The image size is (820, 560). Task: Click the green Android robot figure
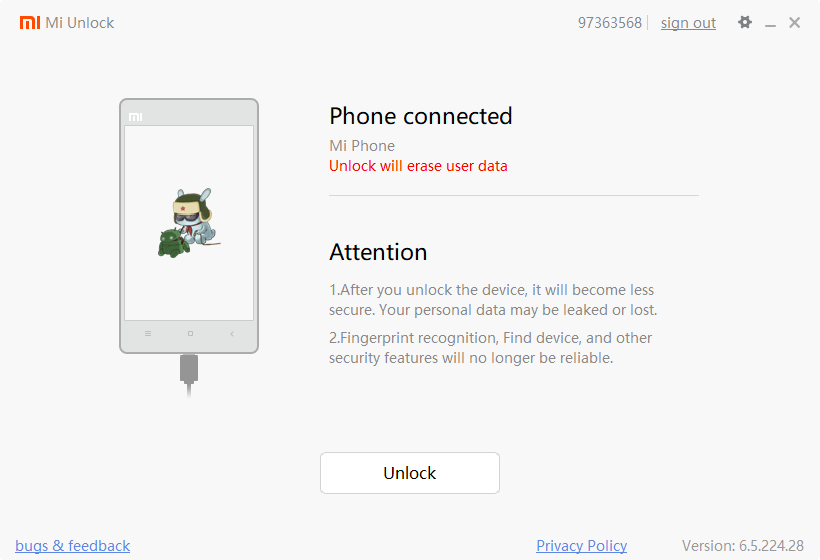click(173, 243)
